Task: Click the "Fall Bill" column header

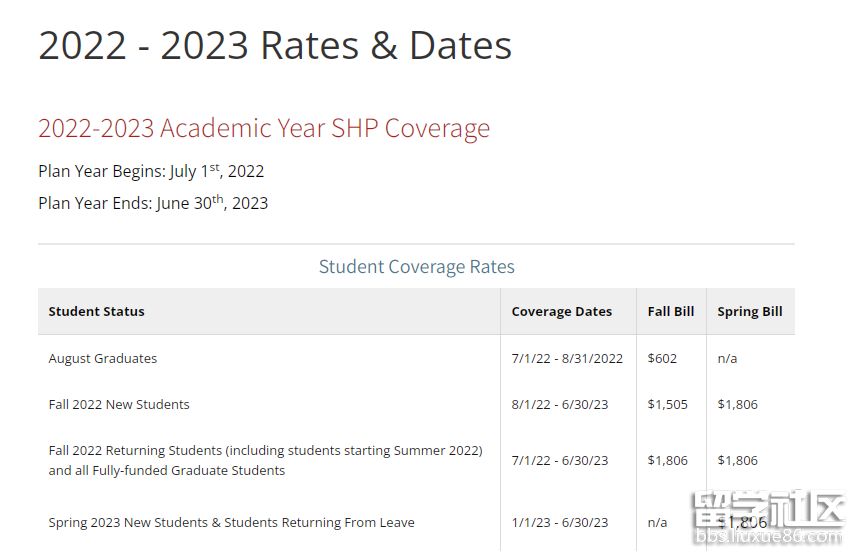Action: pyautogui.click(x=670, y=312)
